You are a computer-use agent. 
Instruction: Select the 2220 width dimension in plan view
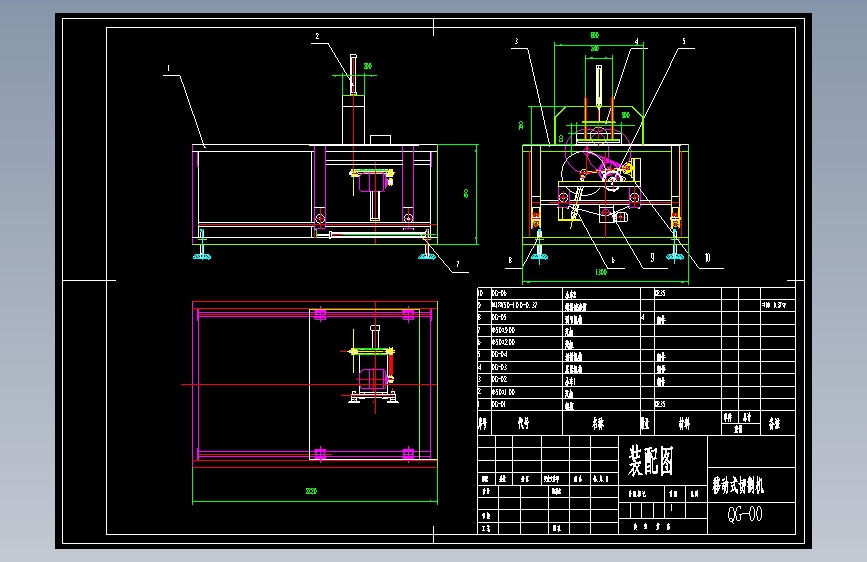click(x=311, y=491)
